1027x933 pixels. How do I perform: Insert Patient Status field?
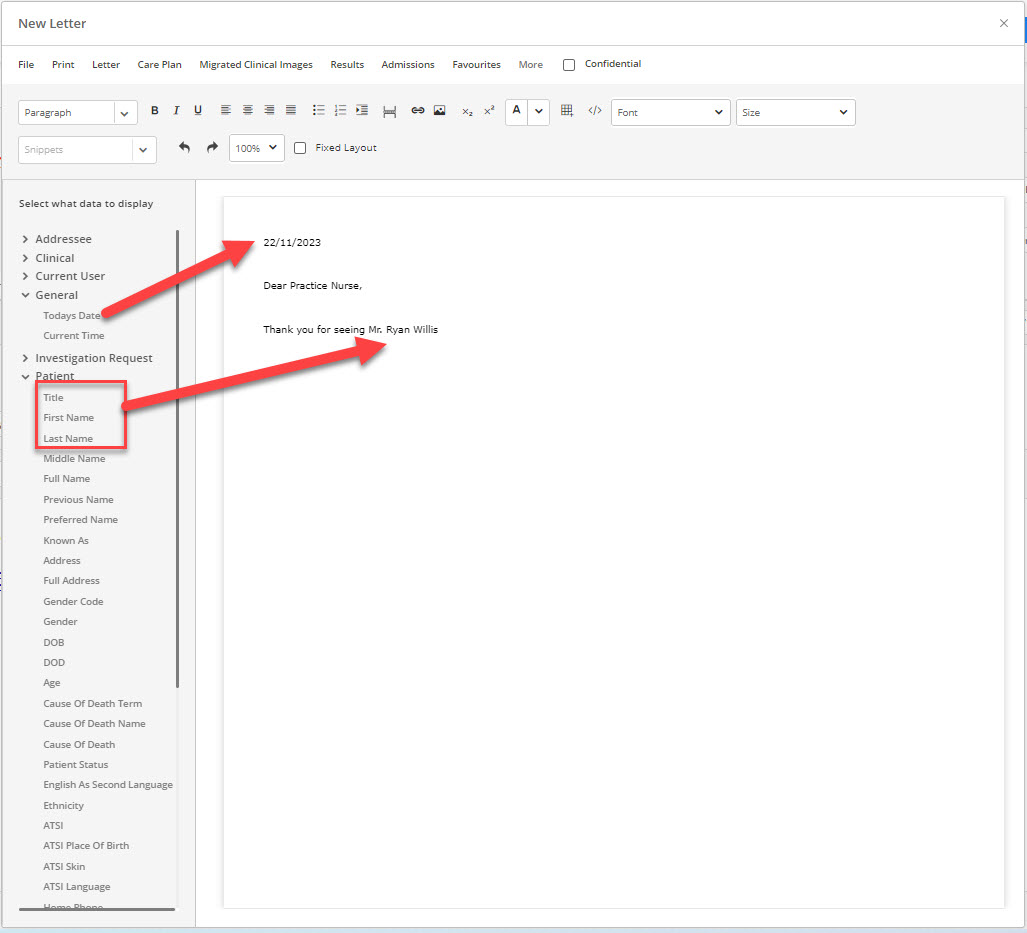(x=76, y=765)
